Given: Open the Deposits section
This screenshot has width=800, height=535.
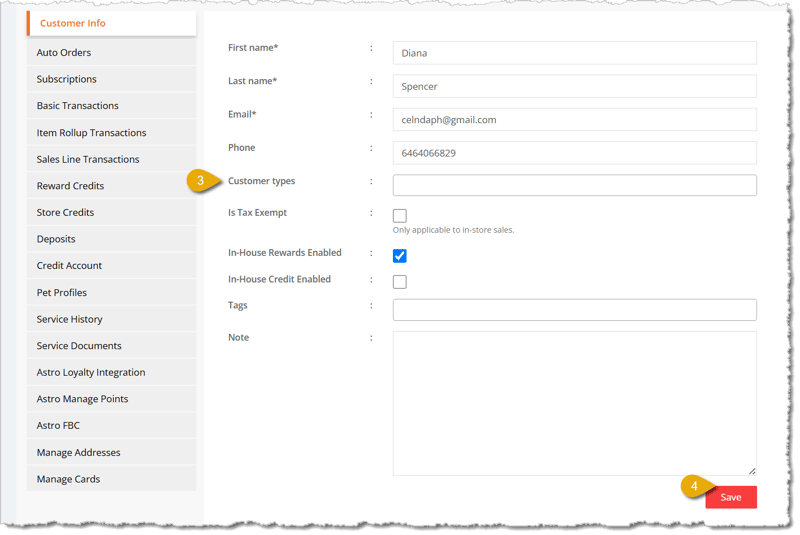Looking at the screenshot, I should pos(111,239).
